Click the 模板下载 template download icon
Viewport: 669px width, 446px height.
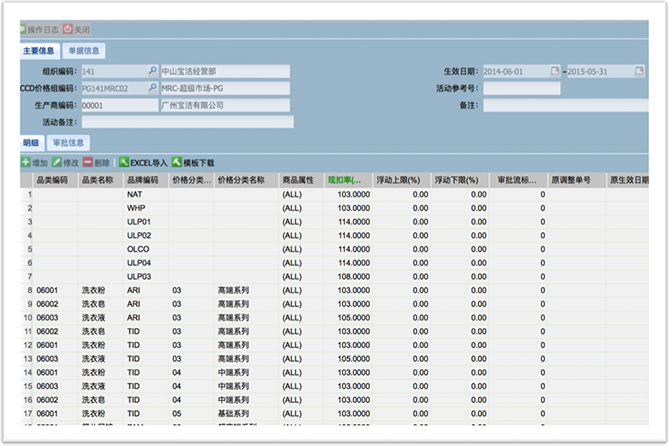point(177,162)
